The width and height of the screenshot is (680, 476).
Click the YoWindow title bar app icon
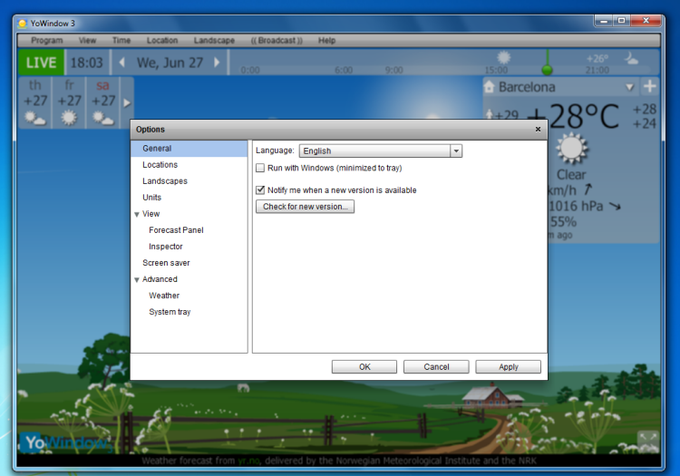(23, 23)
